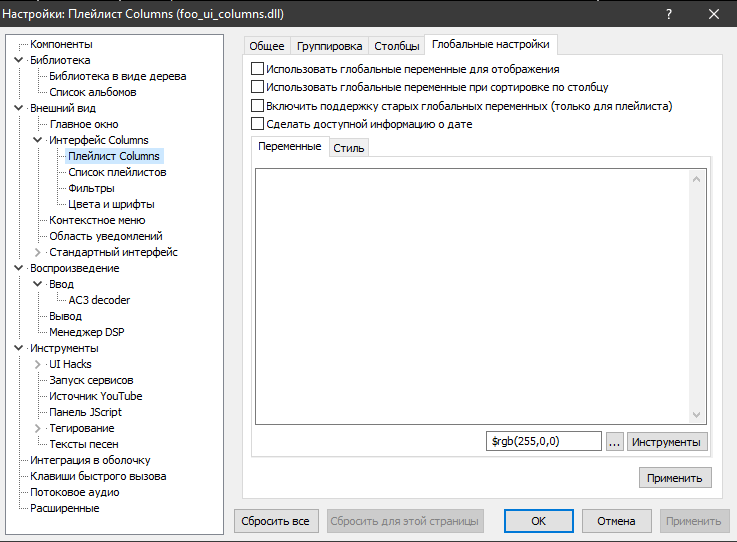Expand the Тегирование tree node
Viewport: 737px width, 542px height.
click(38, 428)
